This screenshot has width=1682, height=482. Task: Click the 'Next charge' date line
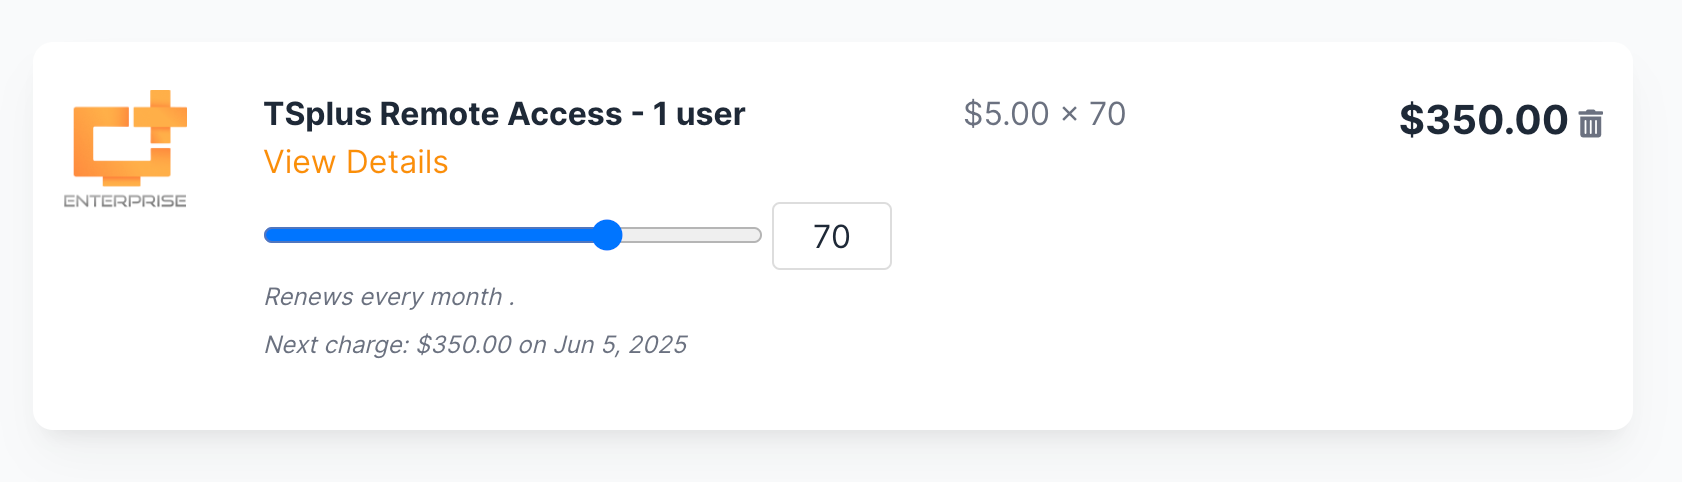point(475,345)
